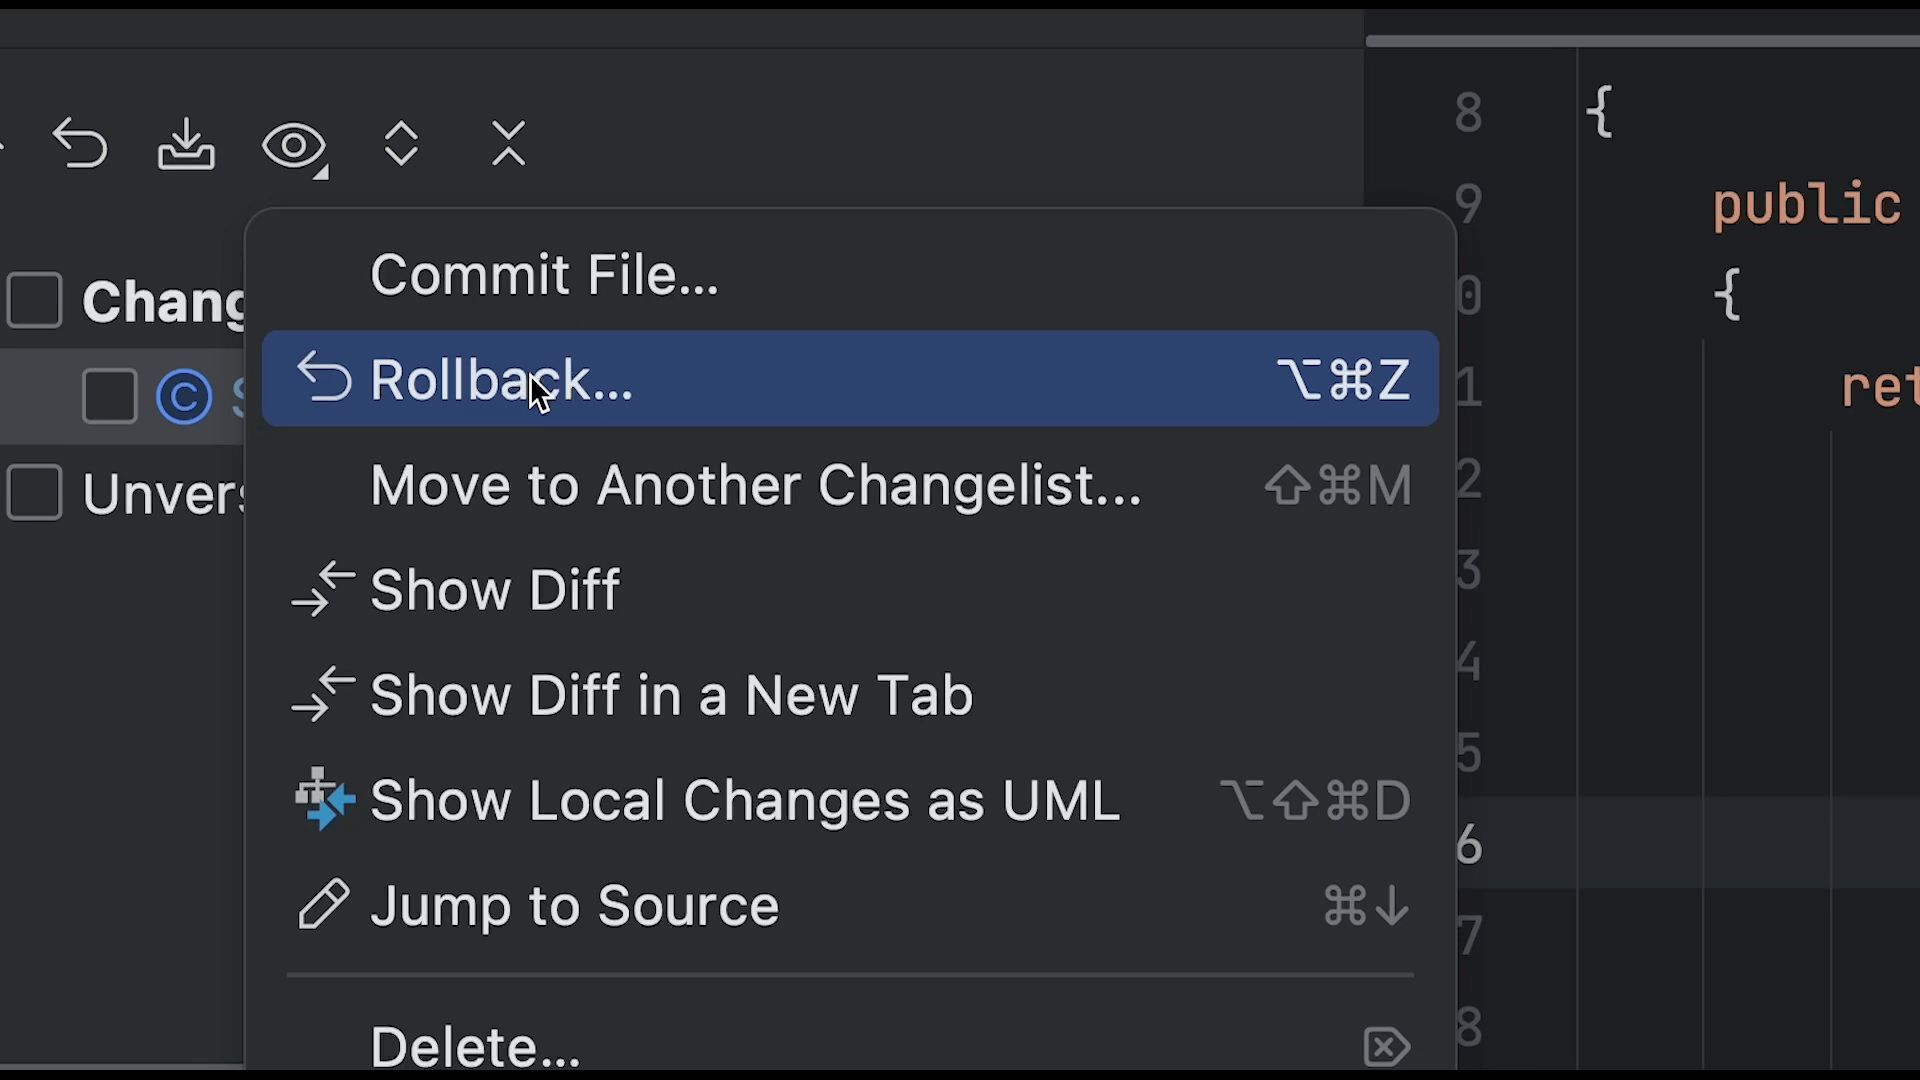
Task: Click the Show Local Changes as UML icon
Action: [x=324, y=800]
